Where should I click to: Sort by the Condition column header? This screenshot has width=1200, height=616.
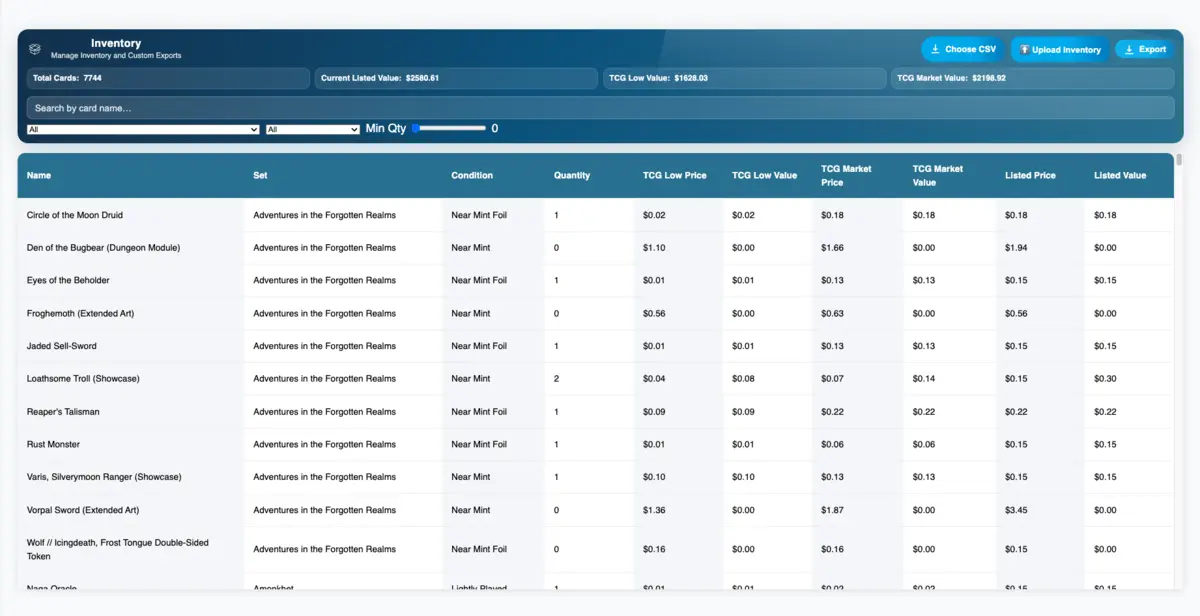[x=472, y=175]
